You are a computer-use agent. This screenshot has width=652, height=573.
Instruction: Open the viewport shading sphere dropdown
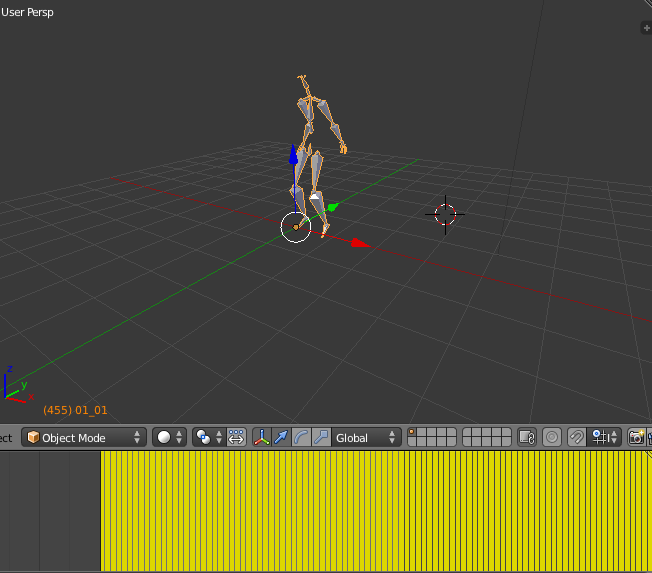(169, 437)
